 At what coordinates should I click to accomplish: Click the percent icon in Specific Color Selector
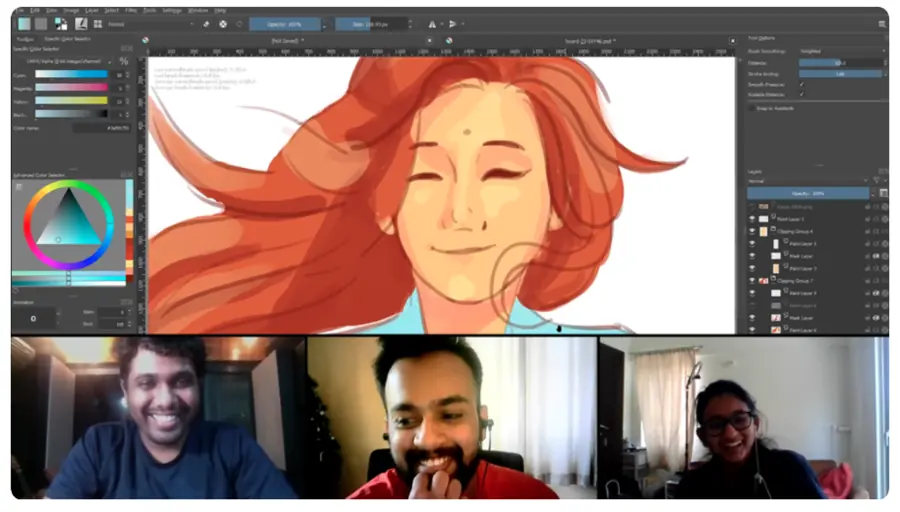124,61
